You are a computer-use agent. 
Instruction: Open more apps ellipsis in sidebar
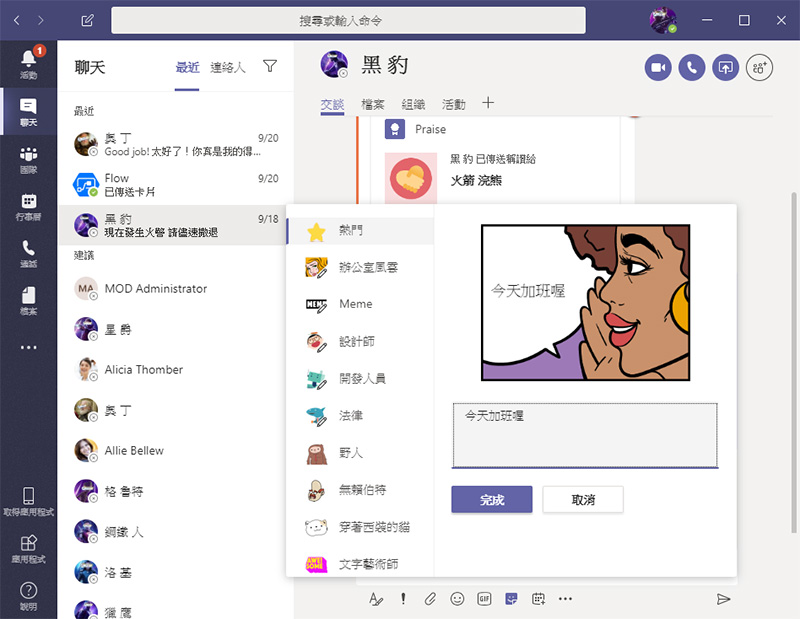pos(29,348)
